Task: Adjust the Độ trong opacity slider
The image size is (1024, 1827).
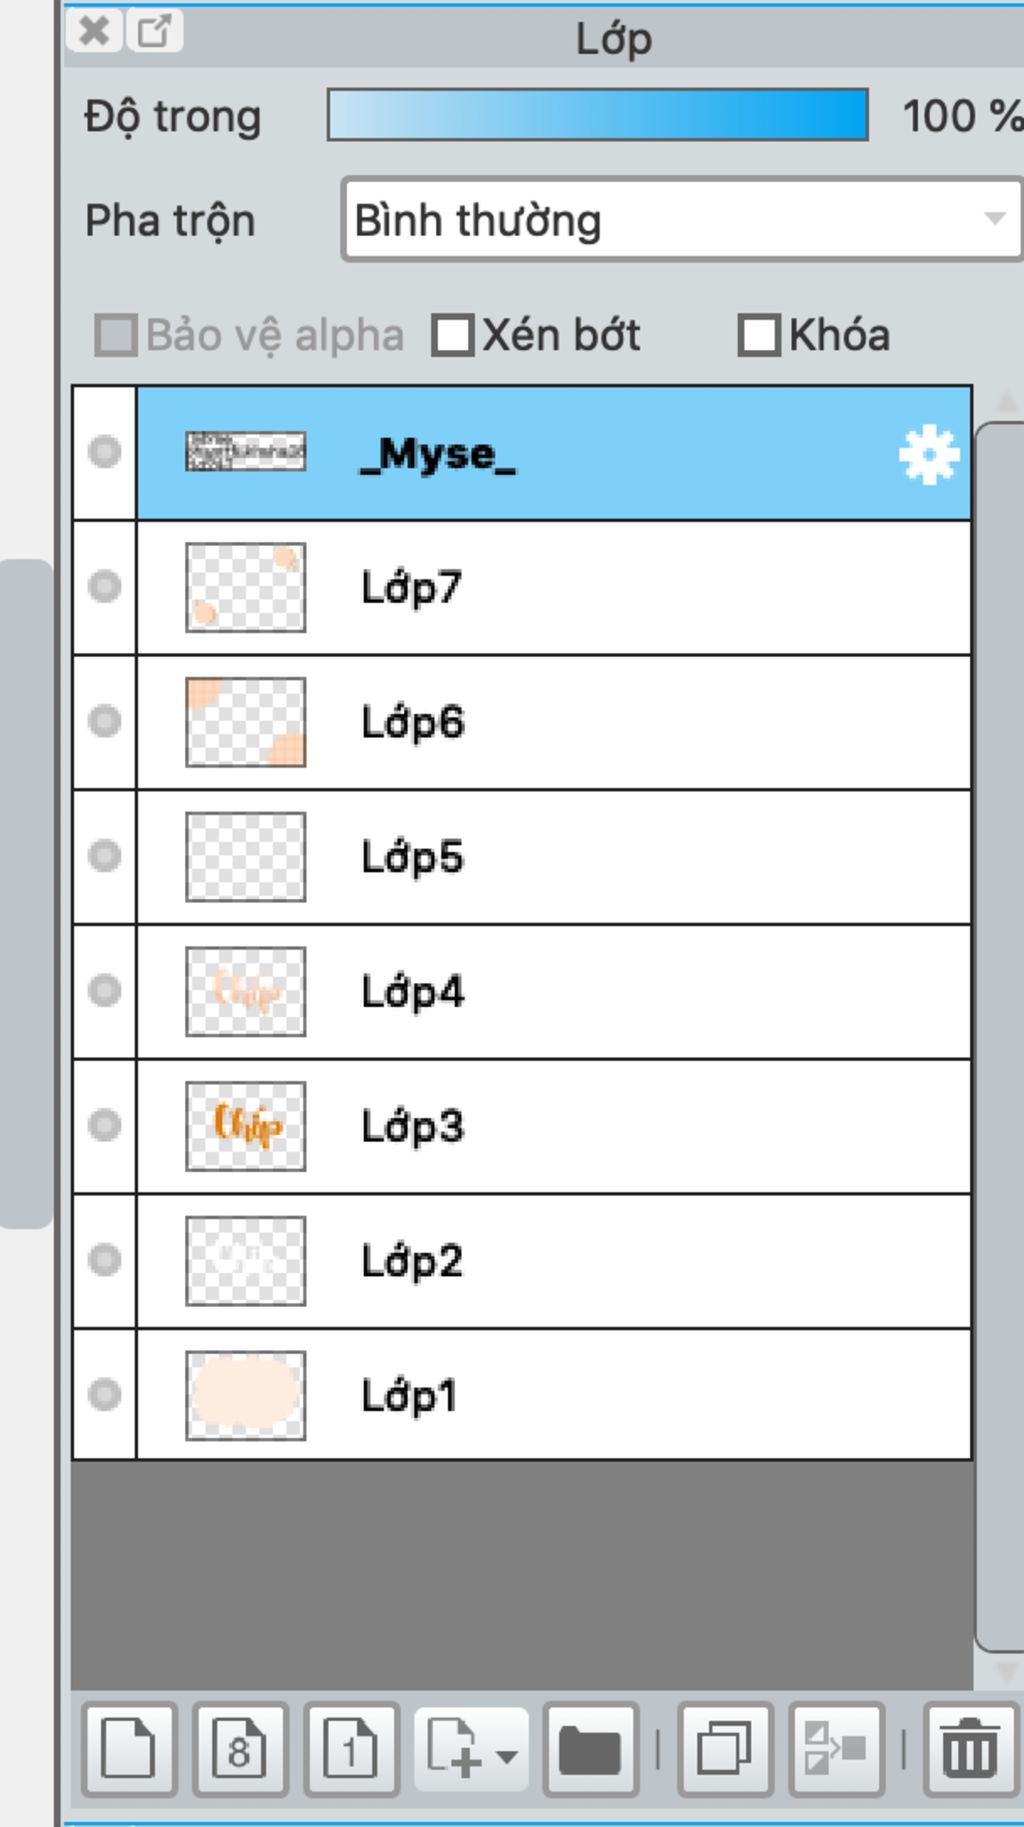Action: point(598,115)
